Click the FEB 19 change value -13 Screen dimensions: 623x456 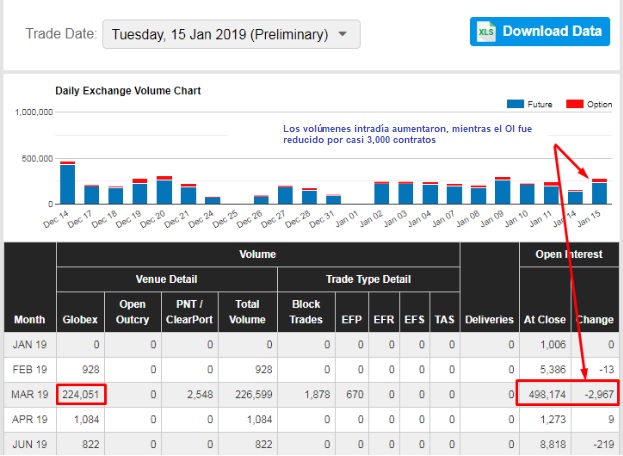pyautogui.click(x=607, y=369)
